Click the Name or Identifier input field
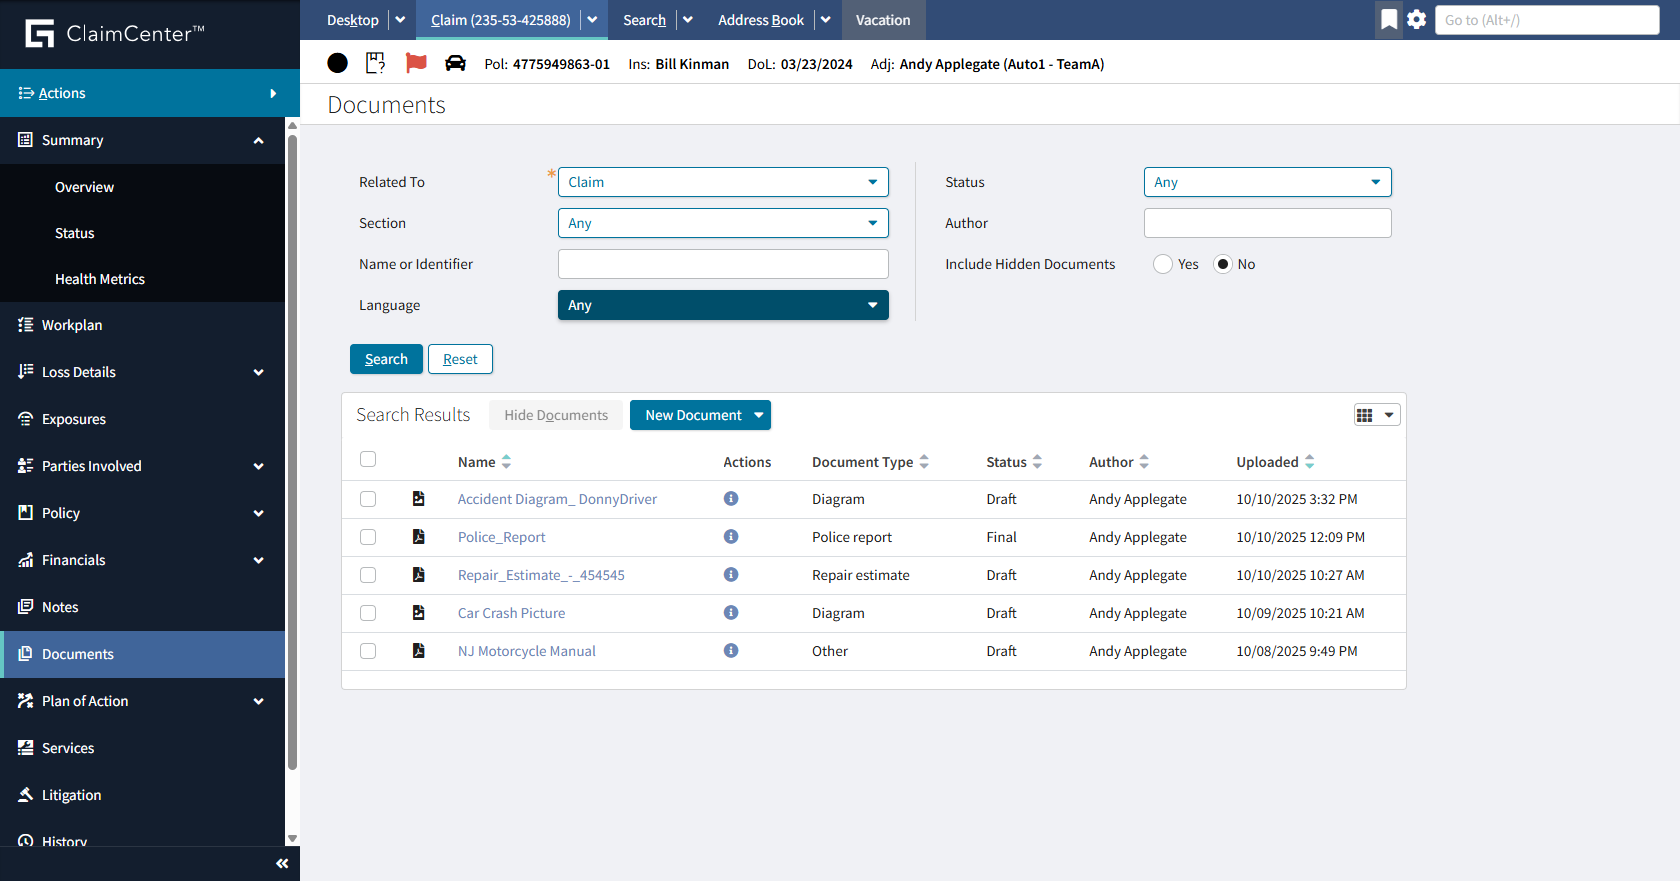Screen dimensions: 1680x881 [x=723, y=264]
